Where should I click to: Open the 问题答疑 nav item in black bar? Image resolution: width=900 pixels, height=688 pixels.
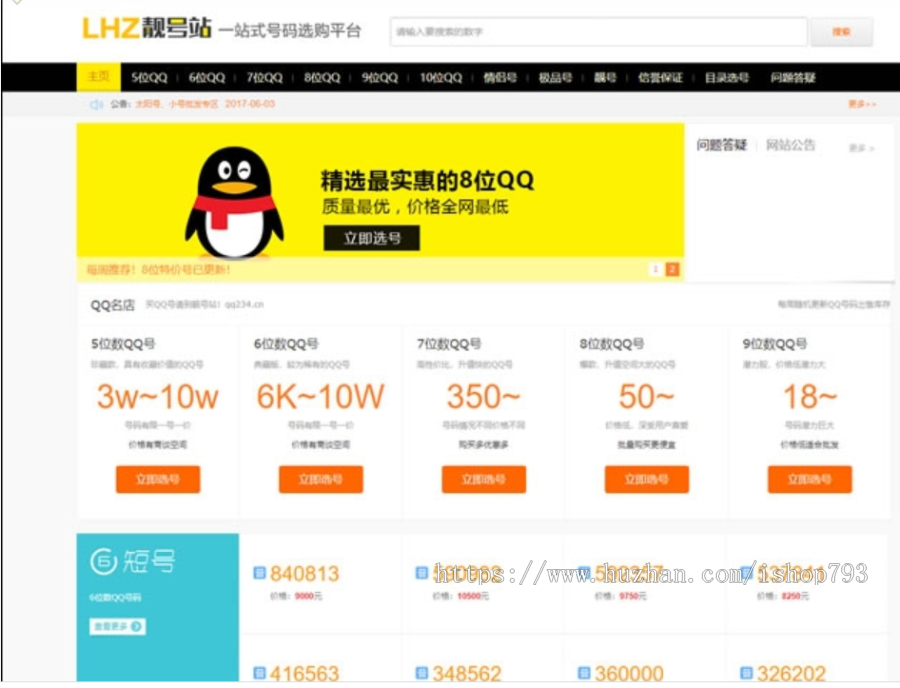click(x=793, y=77)
